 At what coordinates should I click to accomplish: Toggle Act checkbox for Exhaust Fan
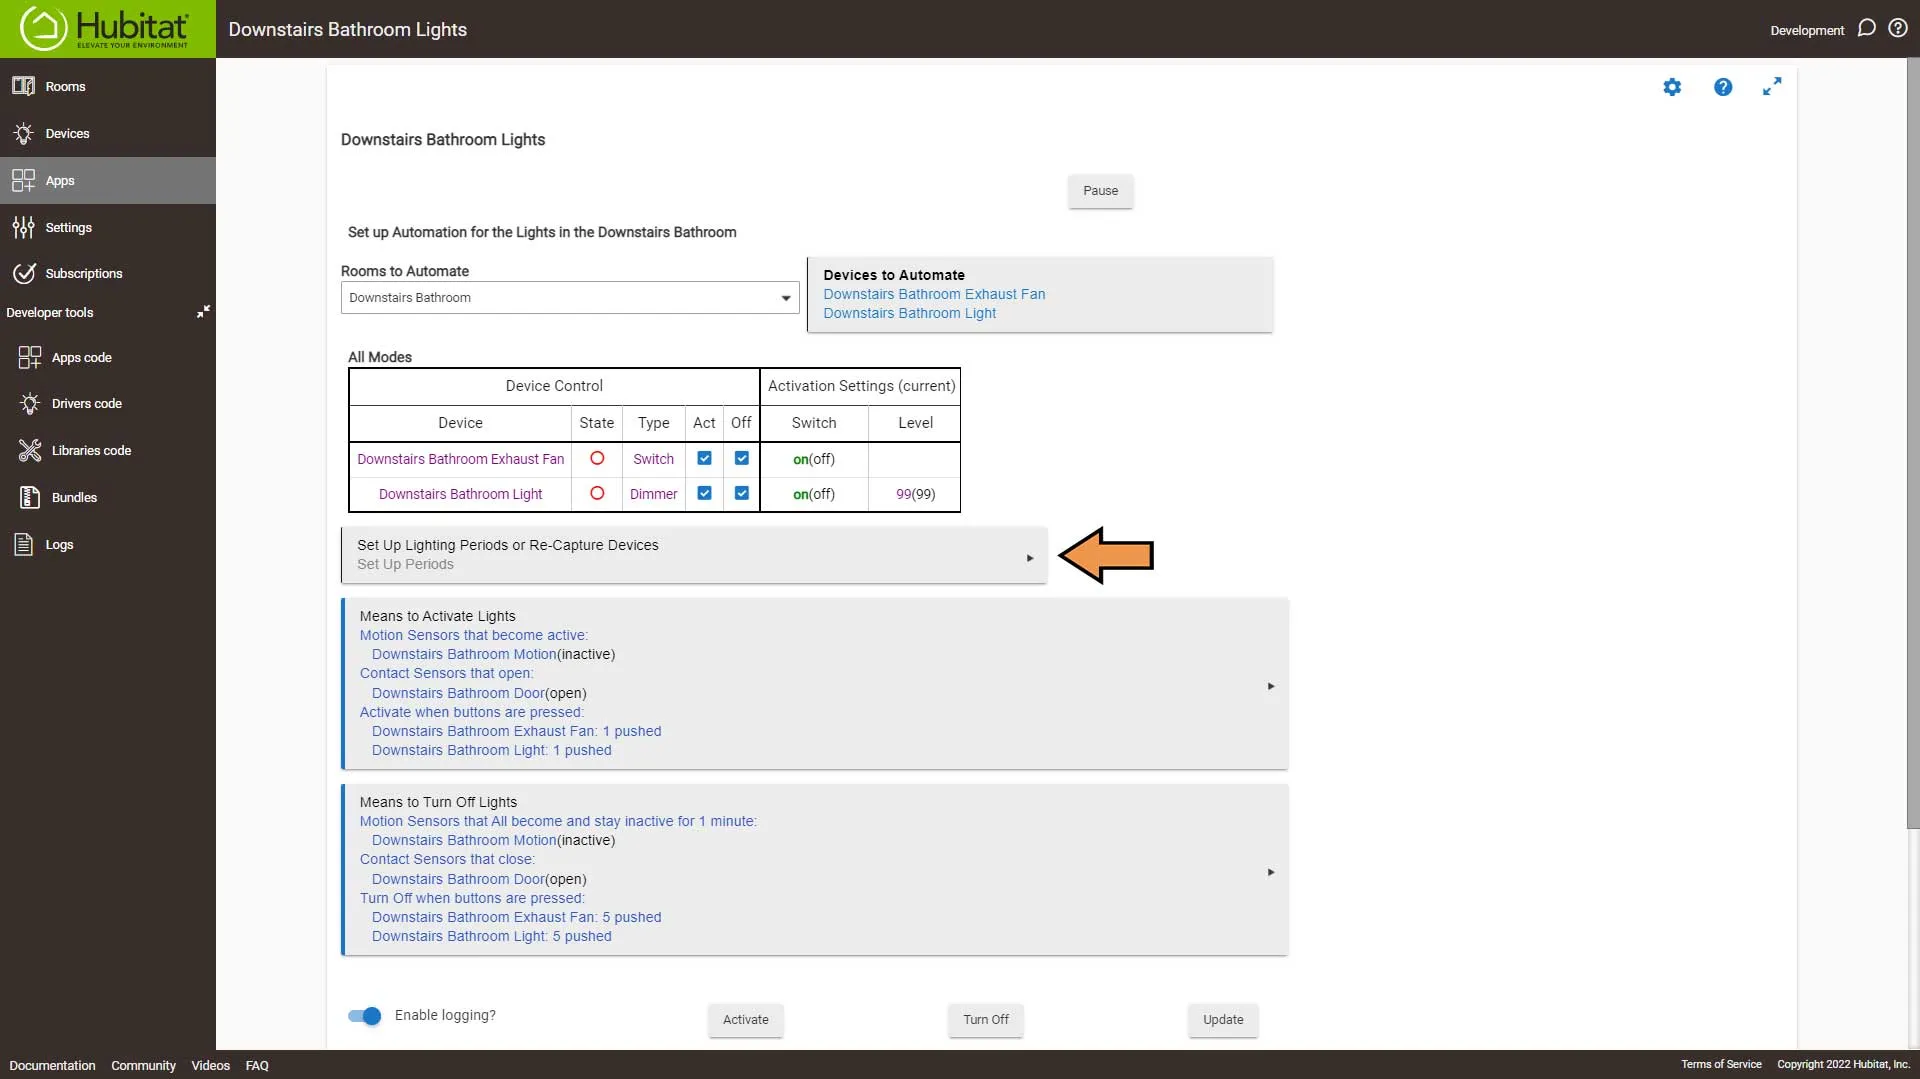point(705,458)
